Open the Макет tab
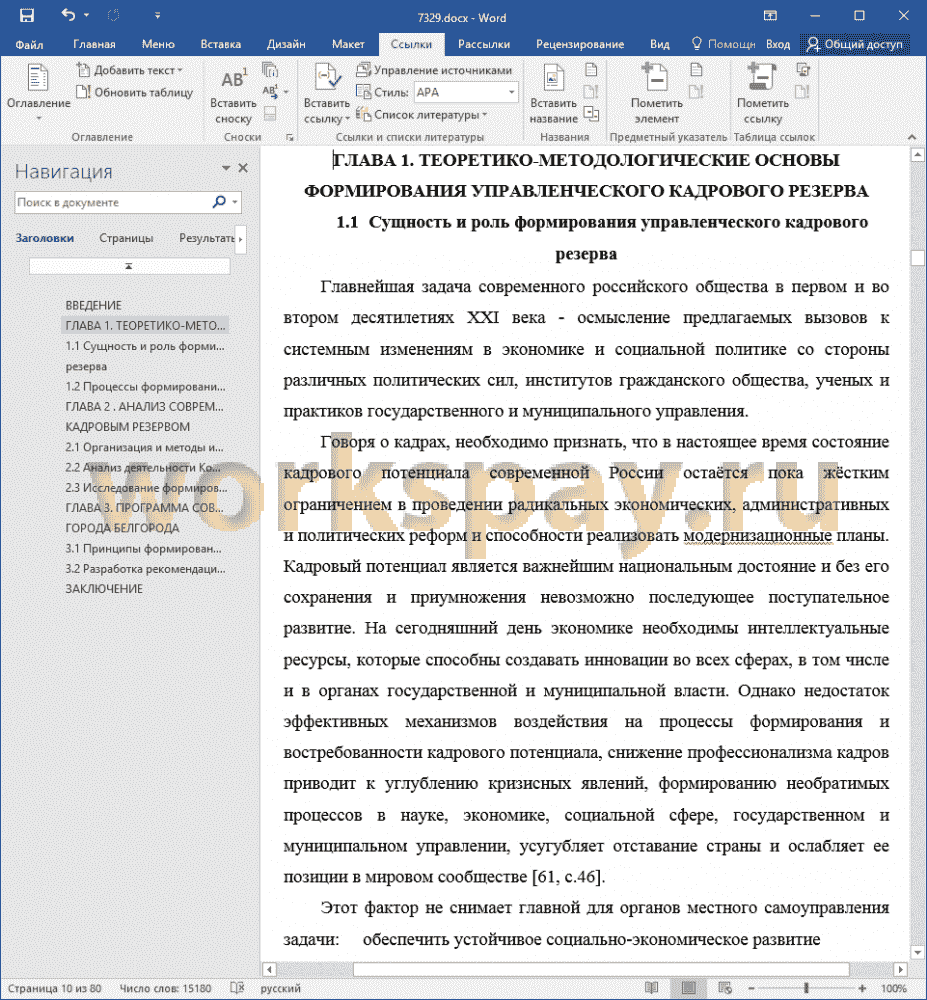Viewport: 927px width, 1000px height. 348,44
